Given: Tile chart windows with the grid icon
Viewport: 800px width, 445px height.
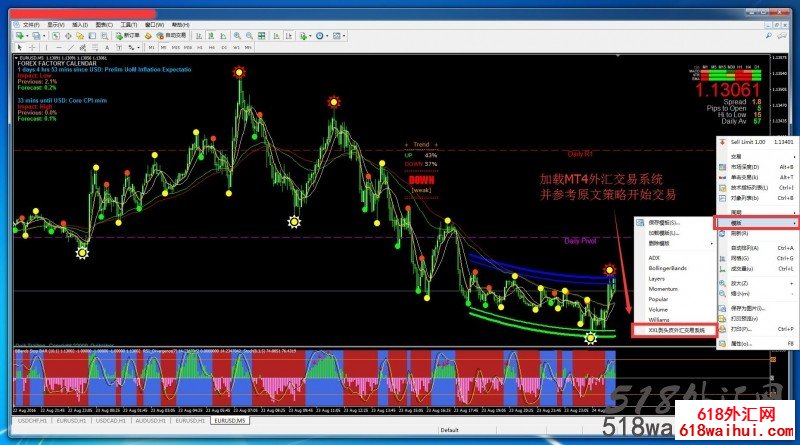Looking at the screenshot, I should point(261,36).
